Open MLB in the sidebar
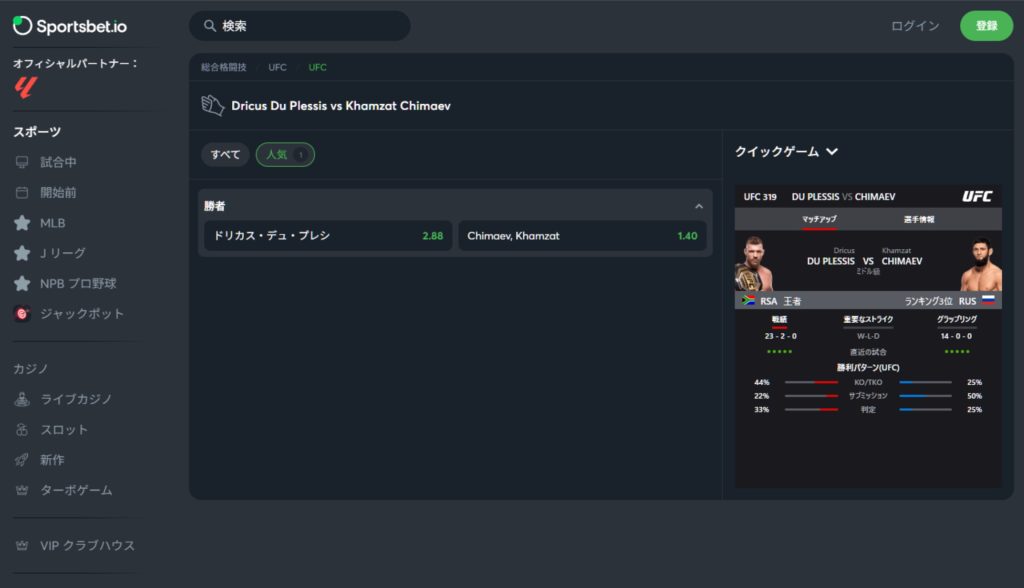Screen dimensions: 1024x588 tap(52, 223)
